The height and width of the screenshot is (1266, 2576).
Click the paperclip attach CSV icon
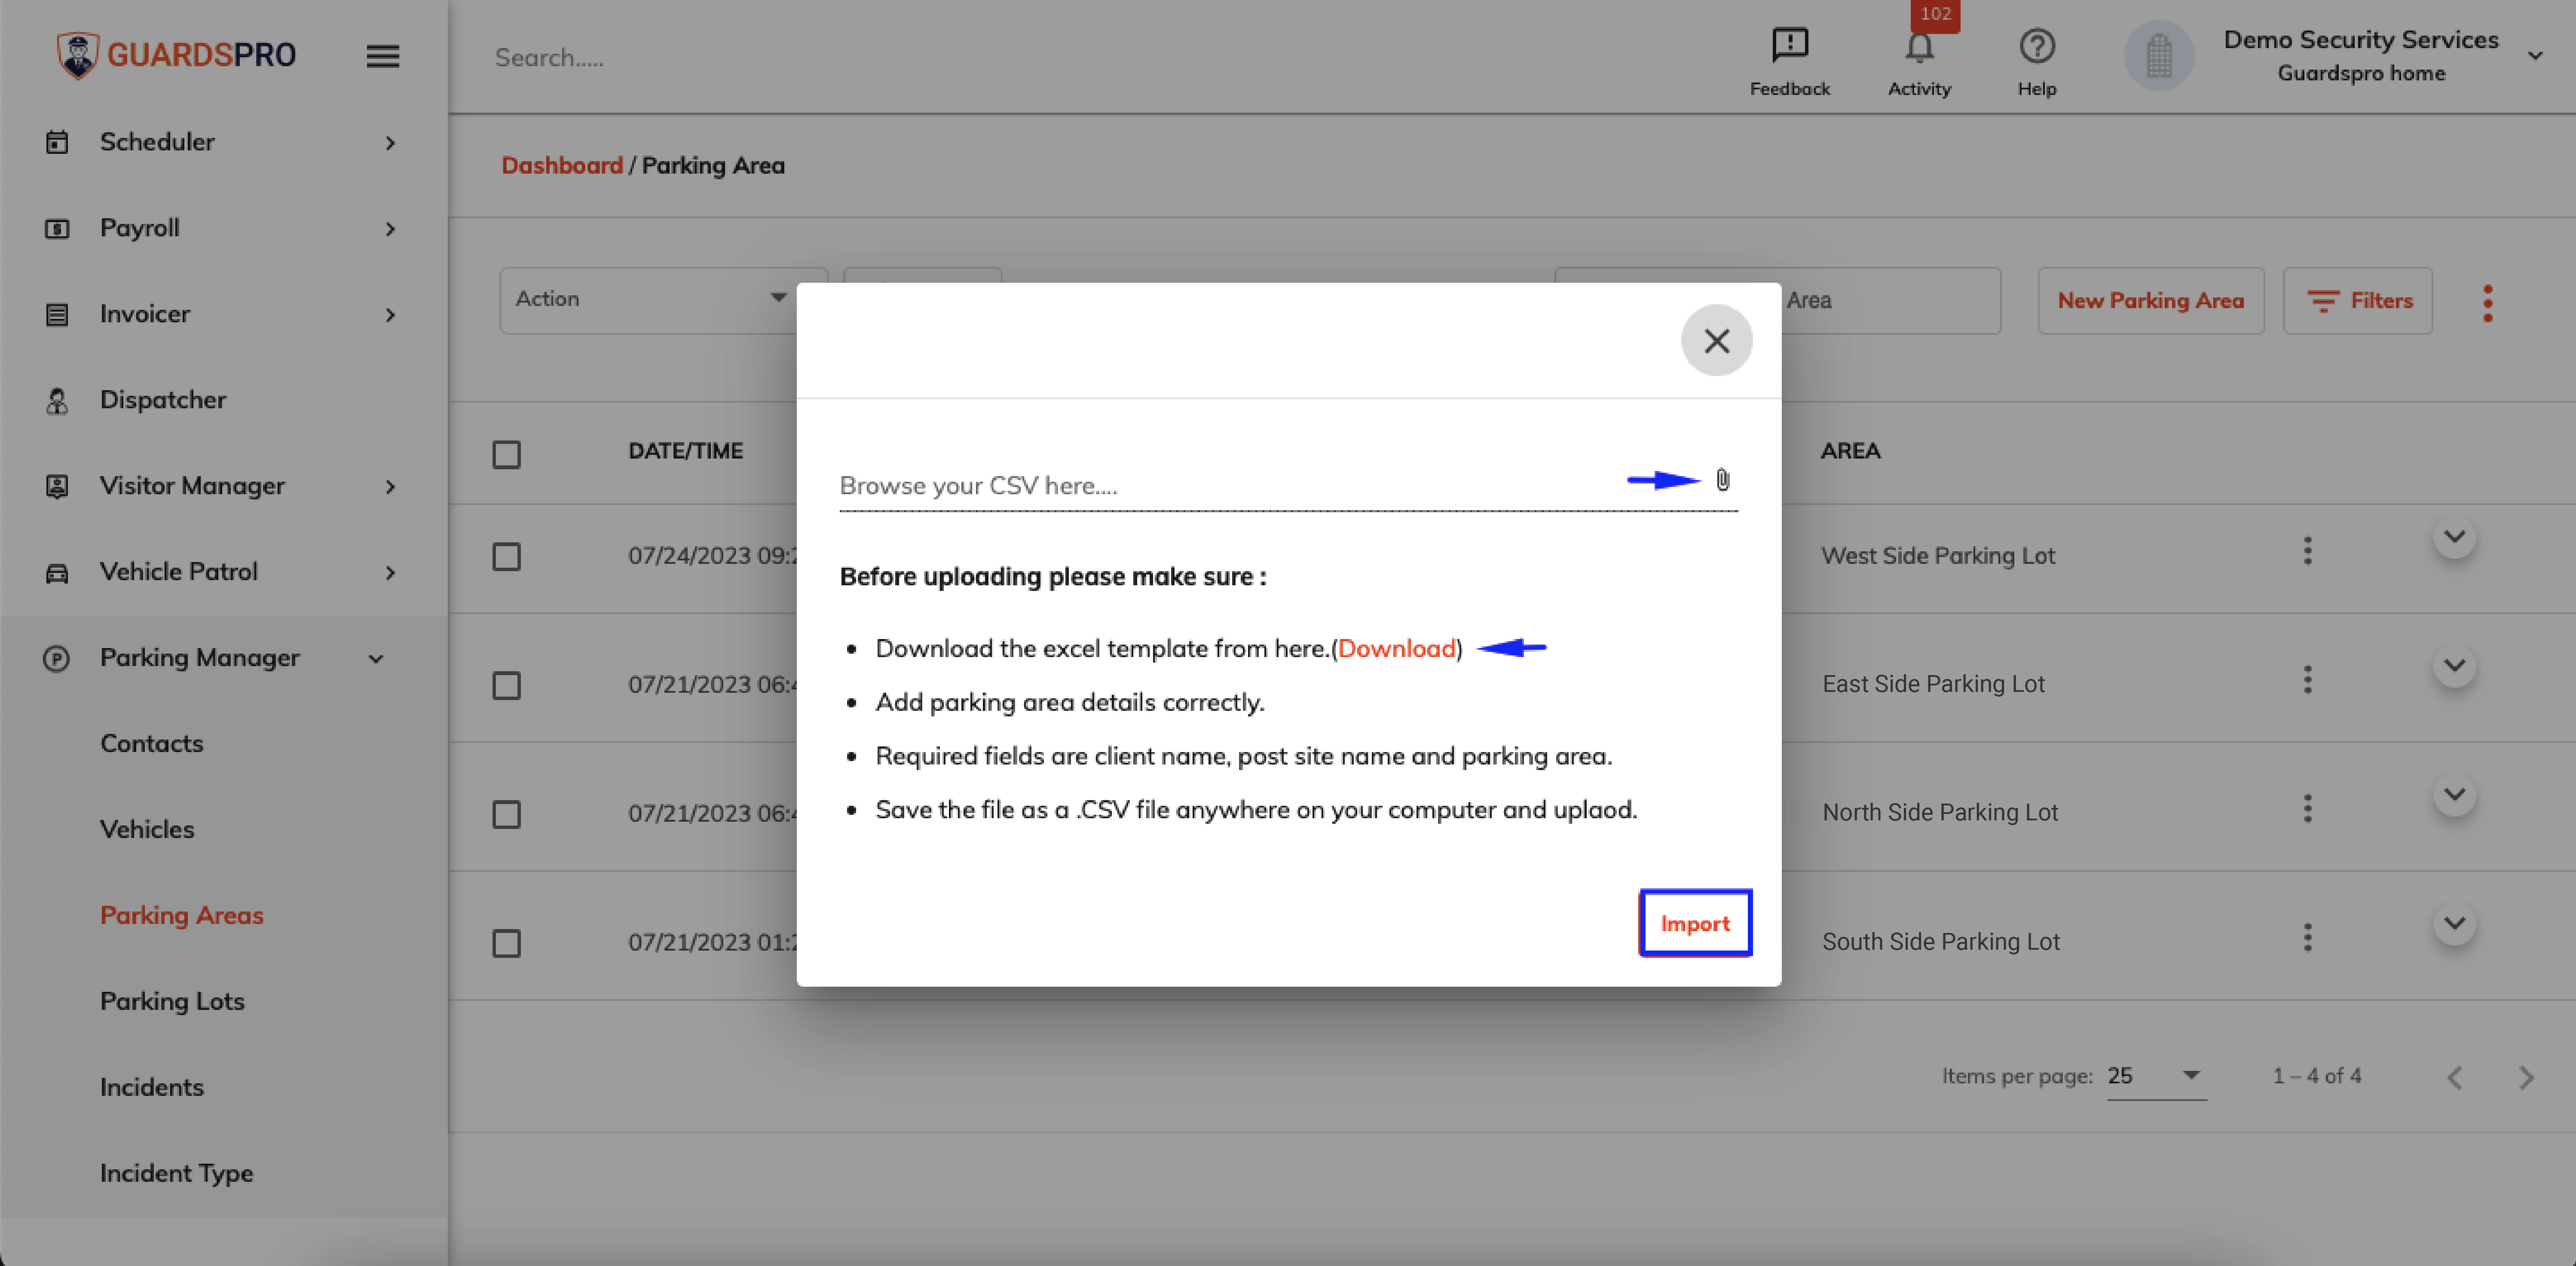1722,480
